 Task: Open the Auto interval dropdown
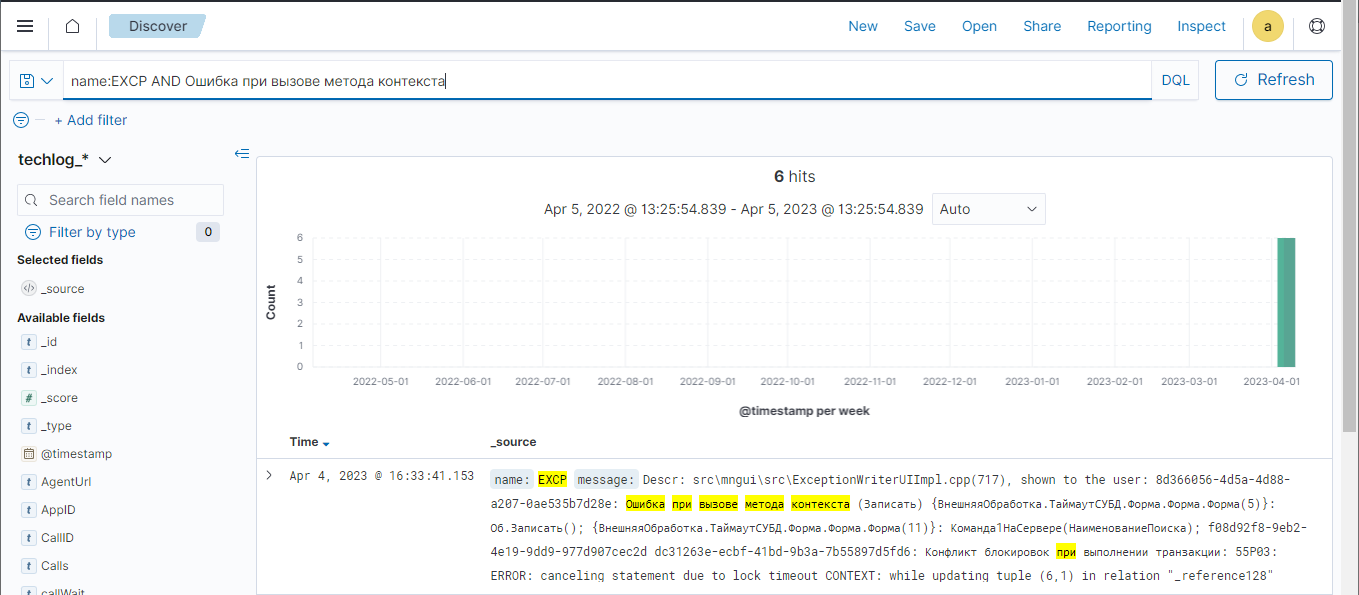[988, 209]
